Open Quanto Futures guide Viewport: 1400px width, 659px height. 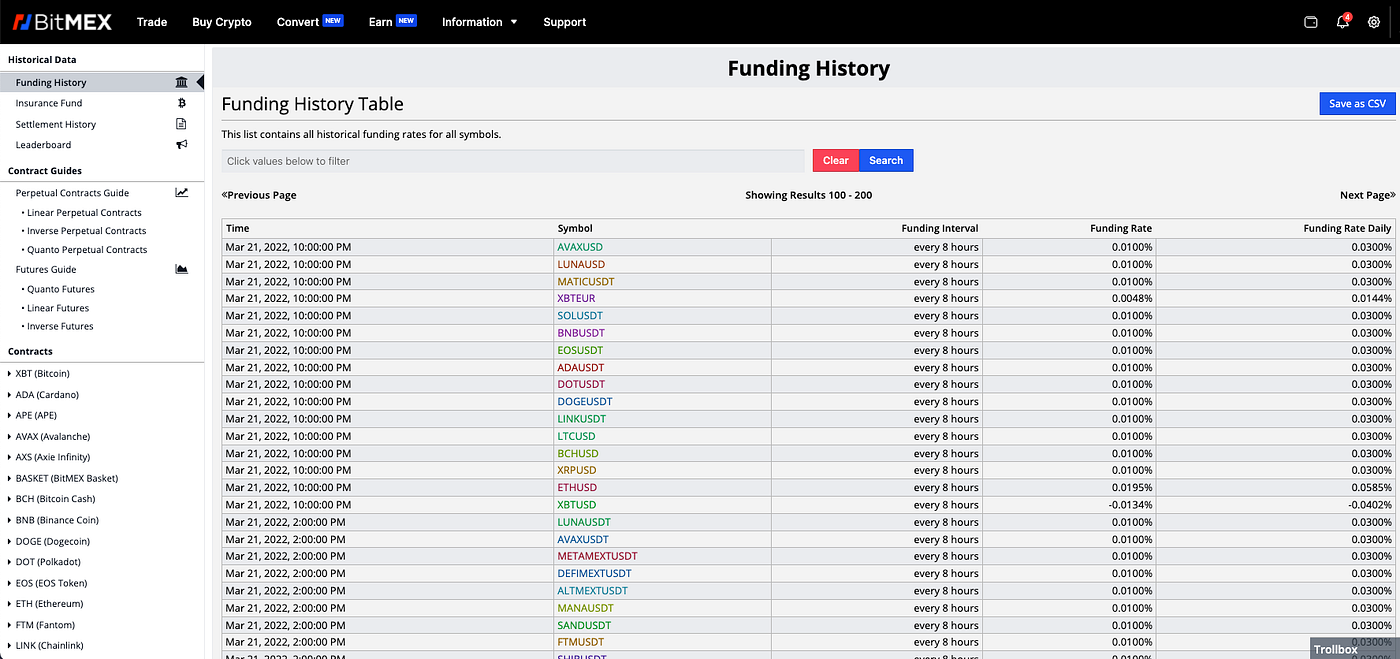tap(61, 289)
